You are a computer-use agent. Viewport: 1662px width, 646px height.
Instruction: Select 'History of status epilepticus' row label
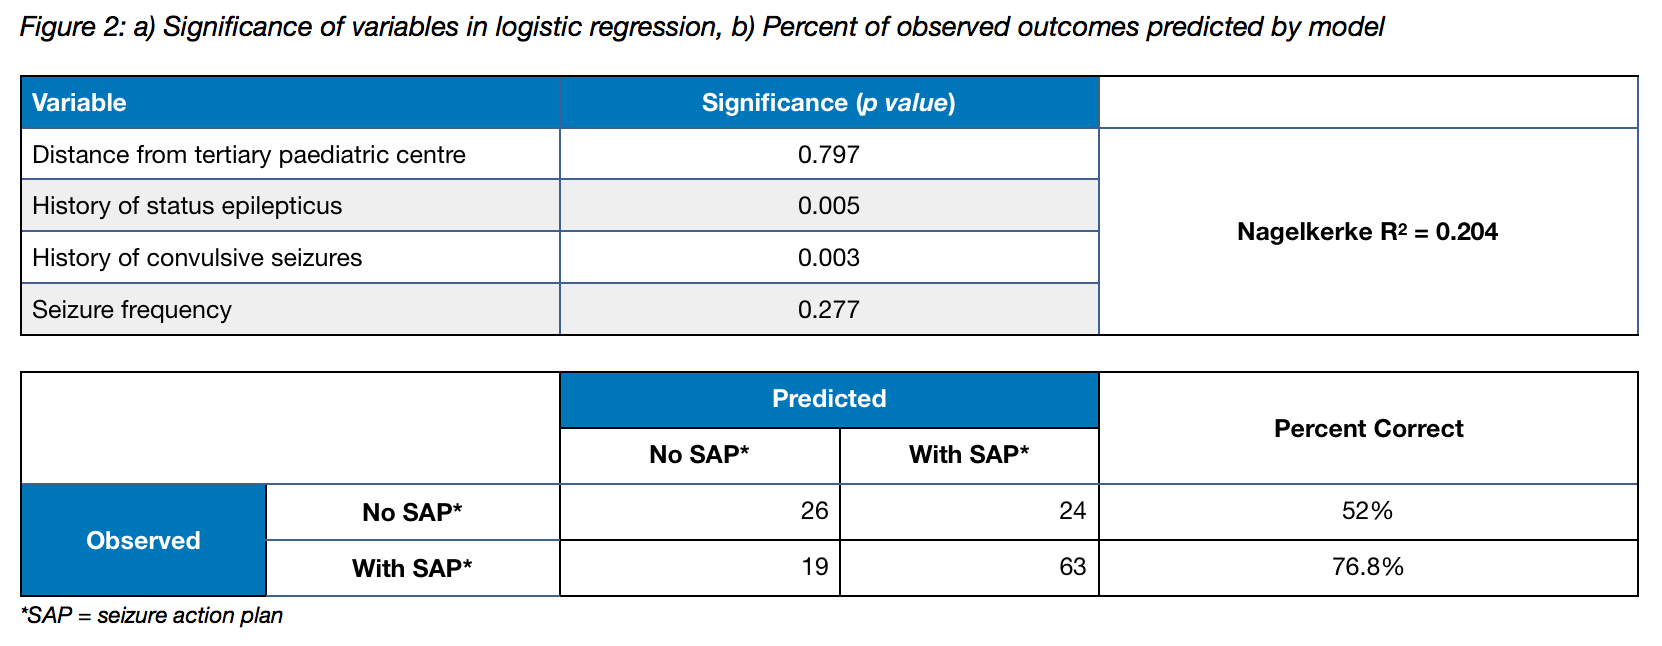187,206
